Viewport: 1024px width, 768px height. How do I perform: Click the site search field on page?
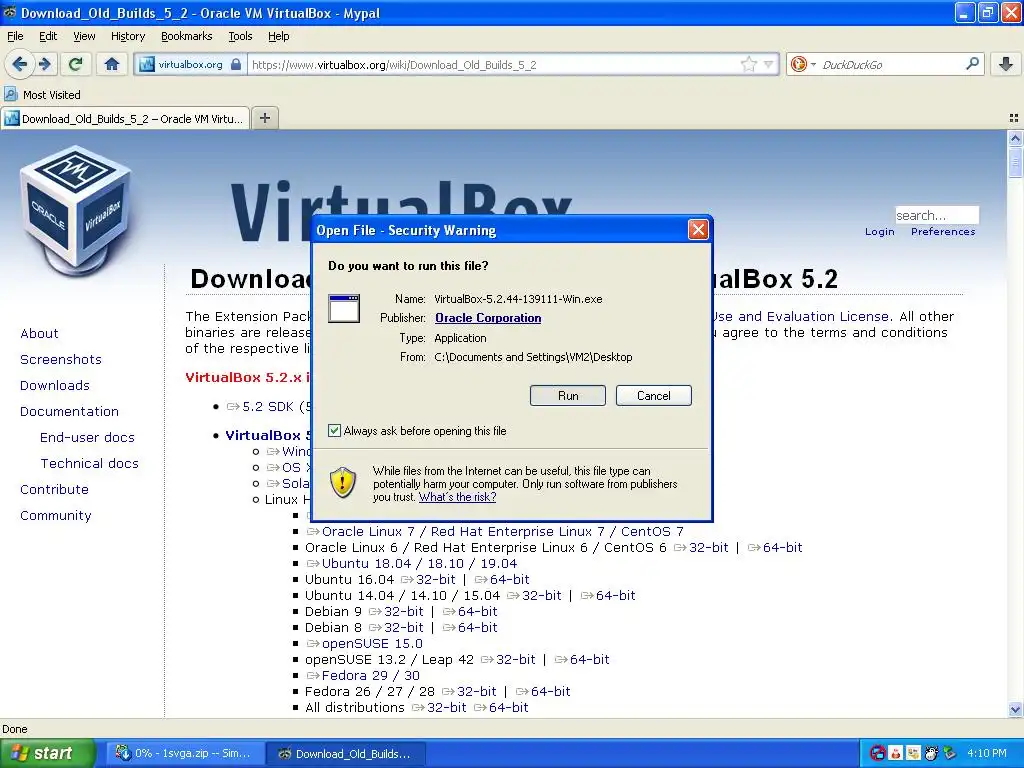point(936,215)
